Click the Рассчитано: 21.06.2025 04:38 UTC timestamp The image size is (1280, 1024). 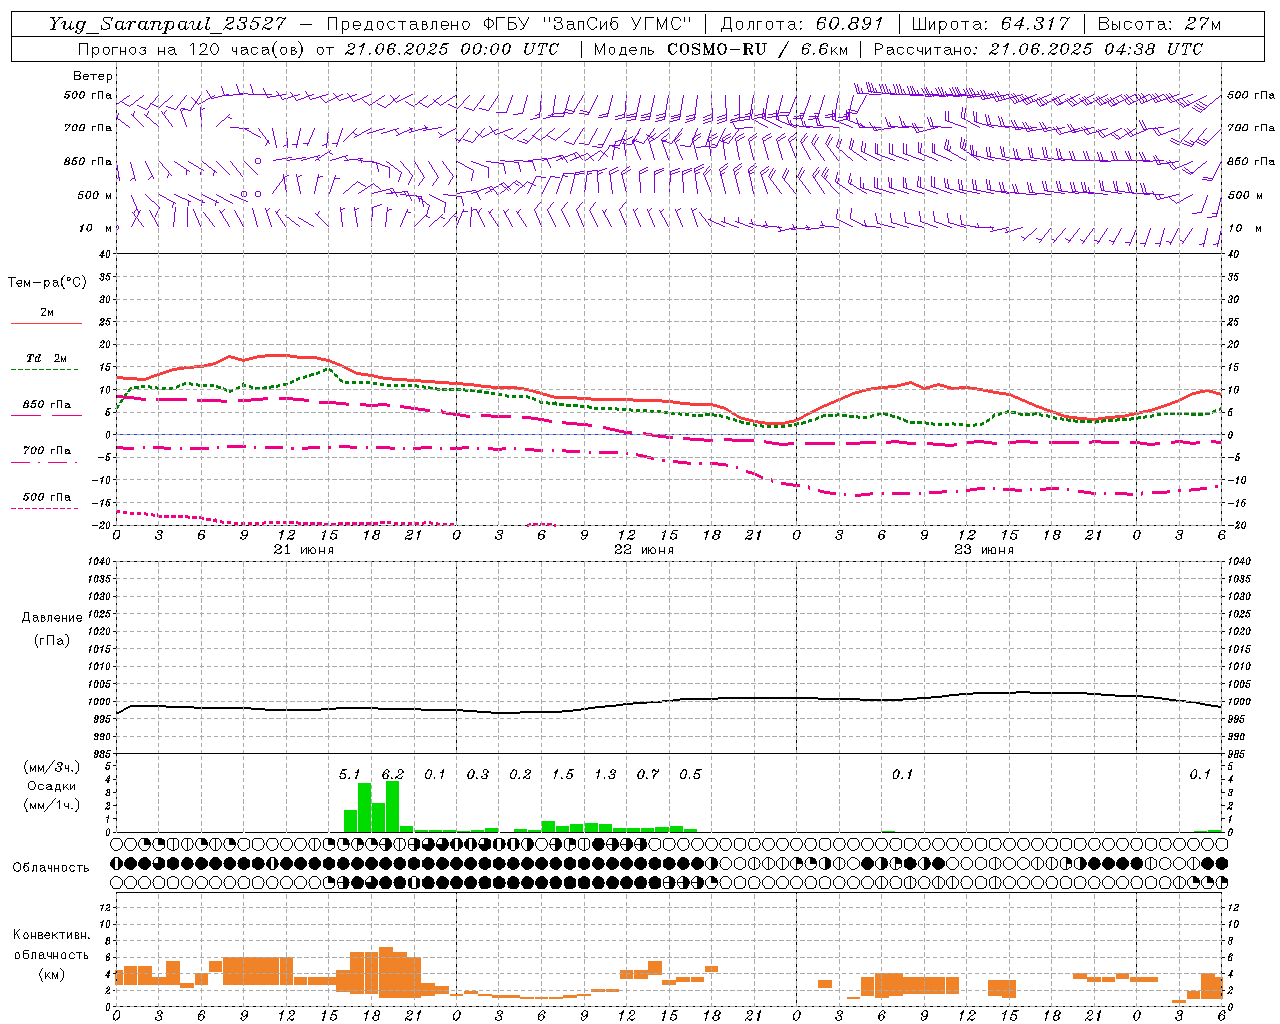tap(1038, 49)
